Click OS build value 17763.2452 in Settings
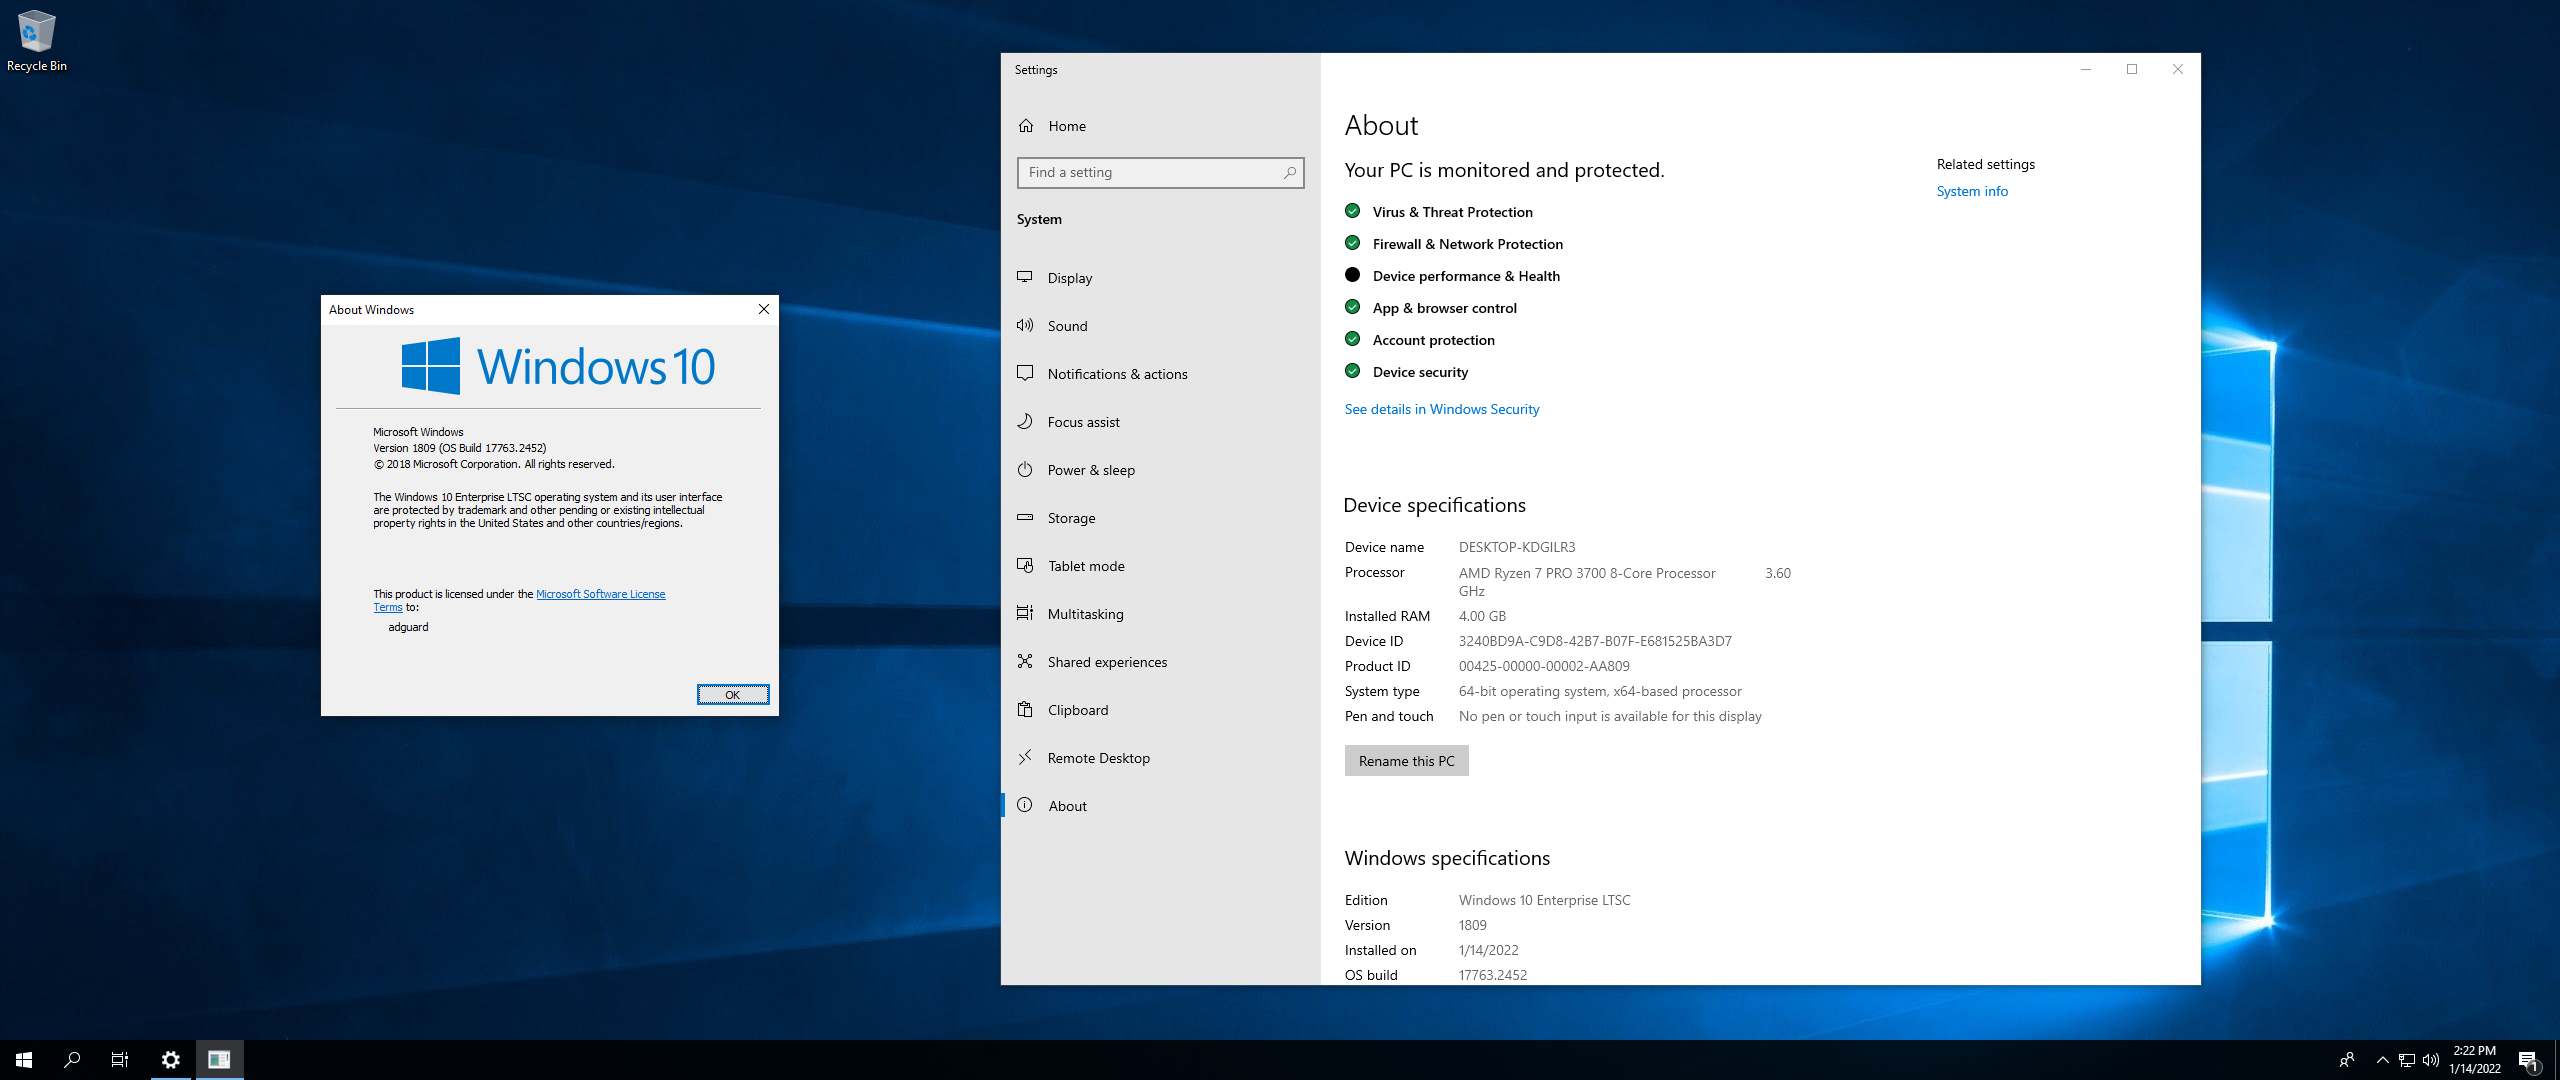Screen dimensions: 2560x1080 pos(1493,975)
